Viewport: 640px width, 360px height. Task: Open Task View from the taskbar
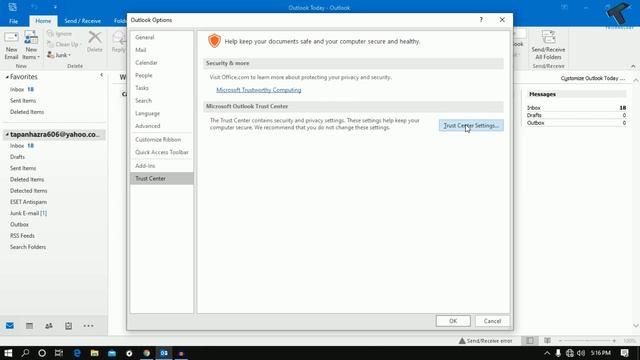59,353
